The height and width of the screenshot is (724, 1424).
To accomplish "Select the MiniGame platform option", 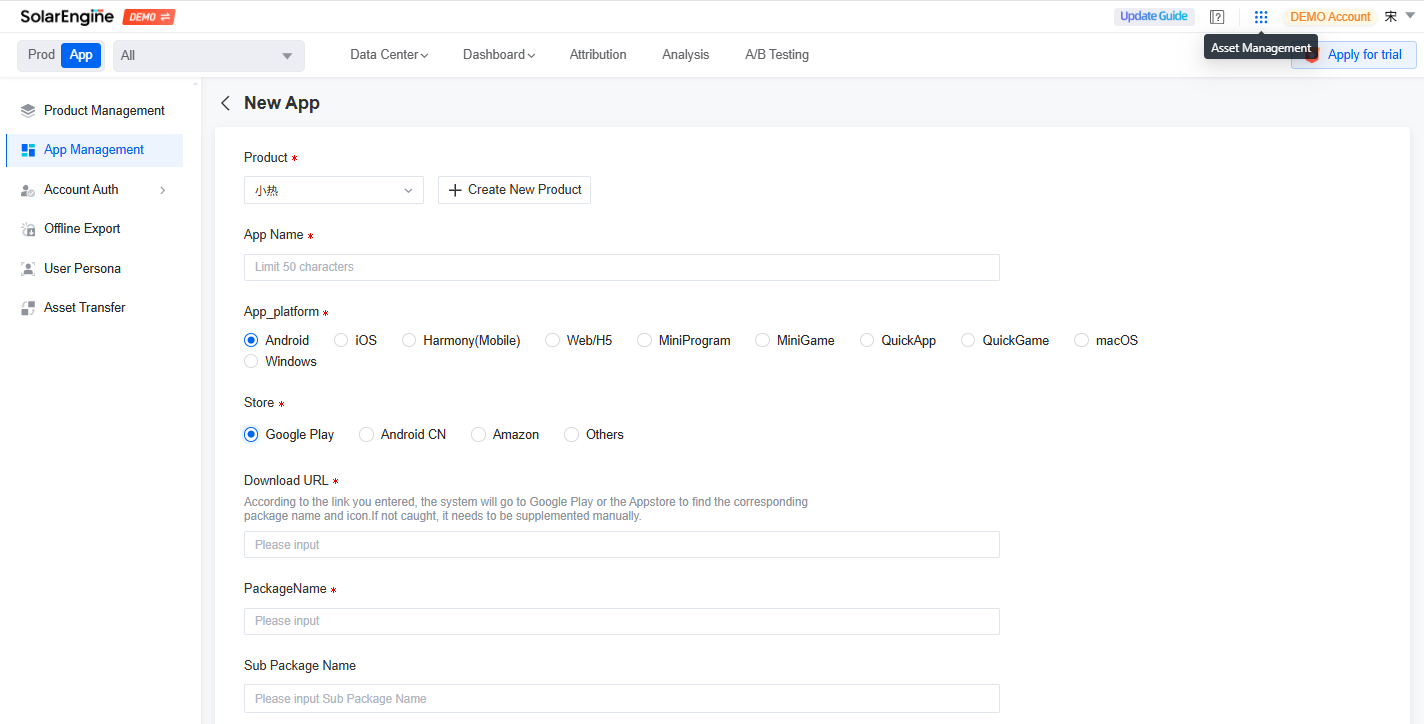I will [x=762, y=340].
